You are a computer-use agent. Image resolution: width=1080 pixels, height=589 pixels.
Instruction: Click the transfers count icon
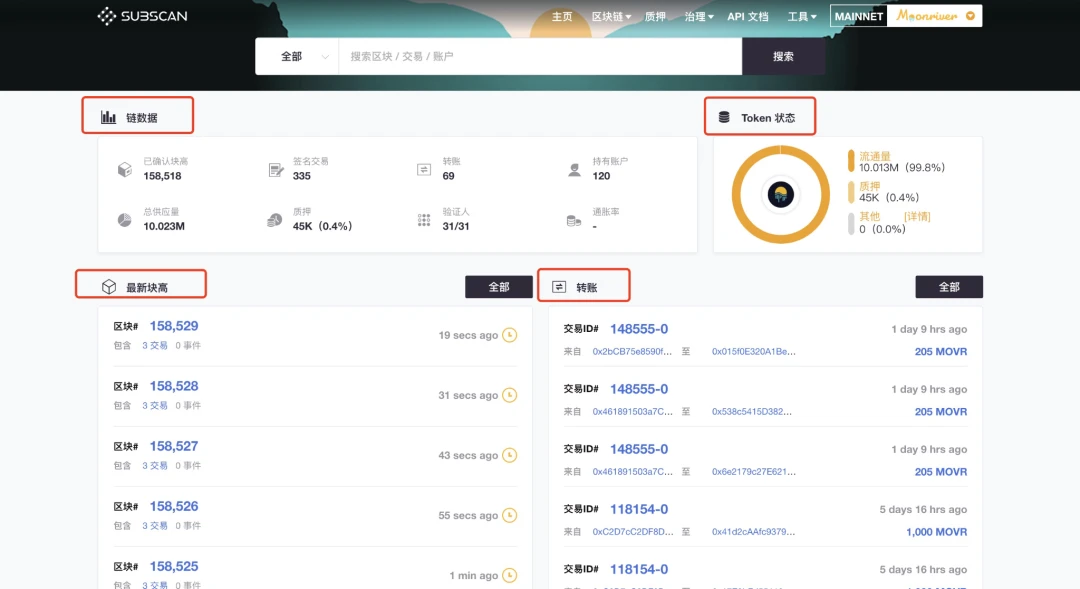(424, 169)
